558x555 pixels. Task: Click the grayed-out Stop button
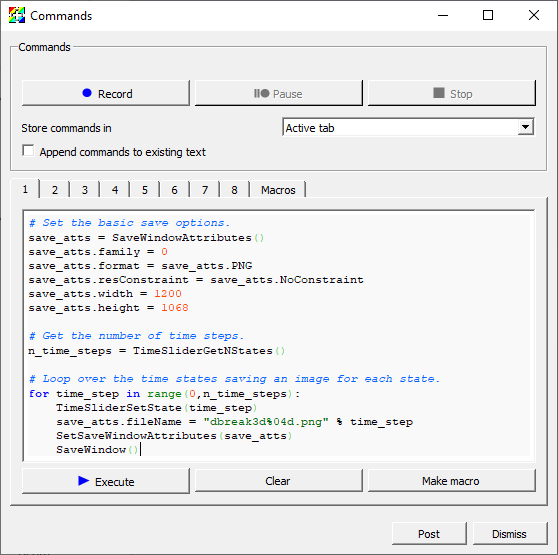452,93
